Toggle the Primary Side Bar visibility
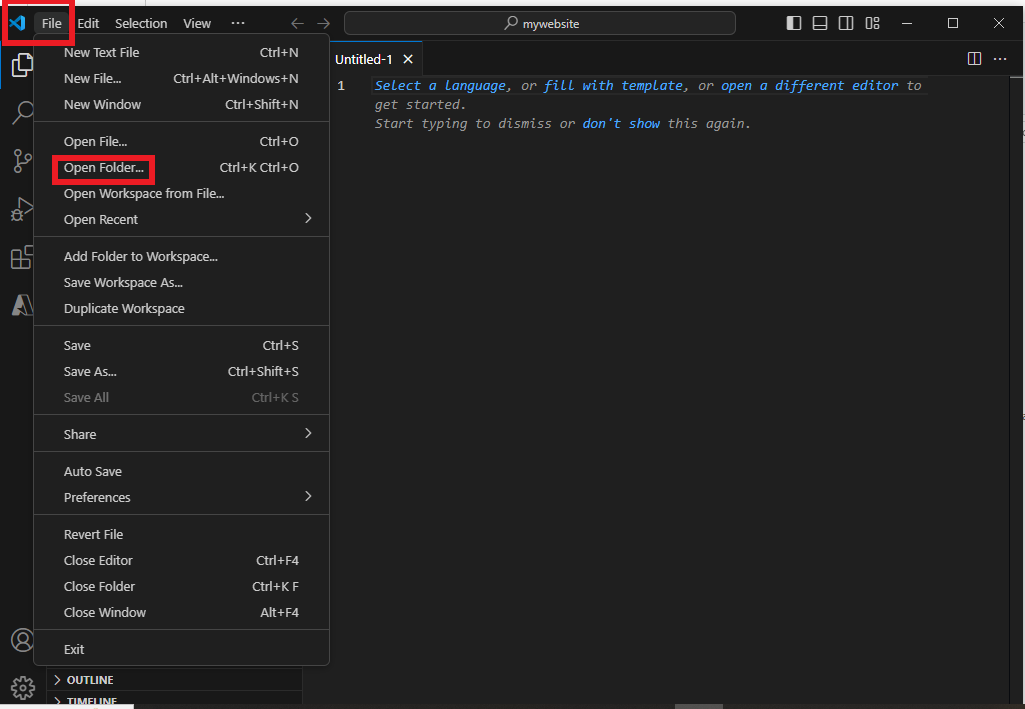The width and height of the screenshot is (1025, 709). [x=794, y=23]
